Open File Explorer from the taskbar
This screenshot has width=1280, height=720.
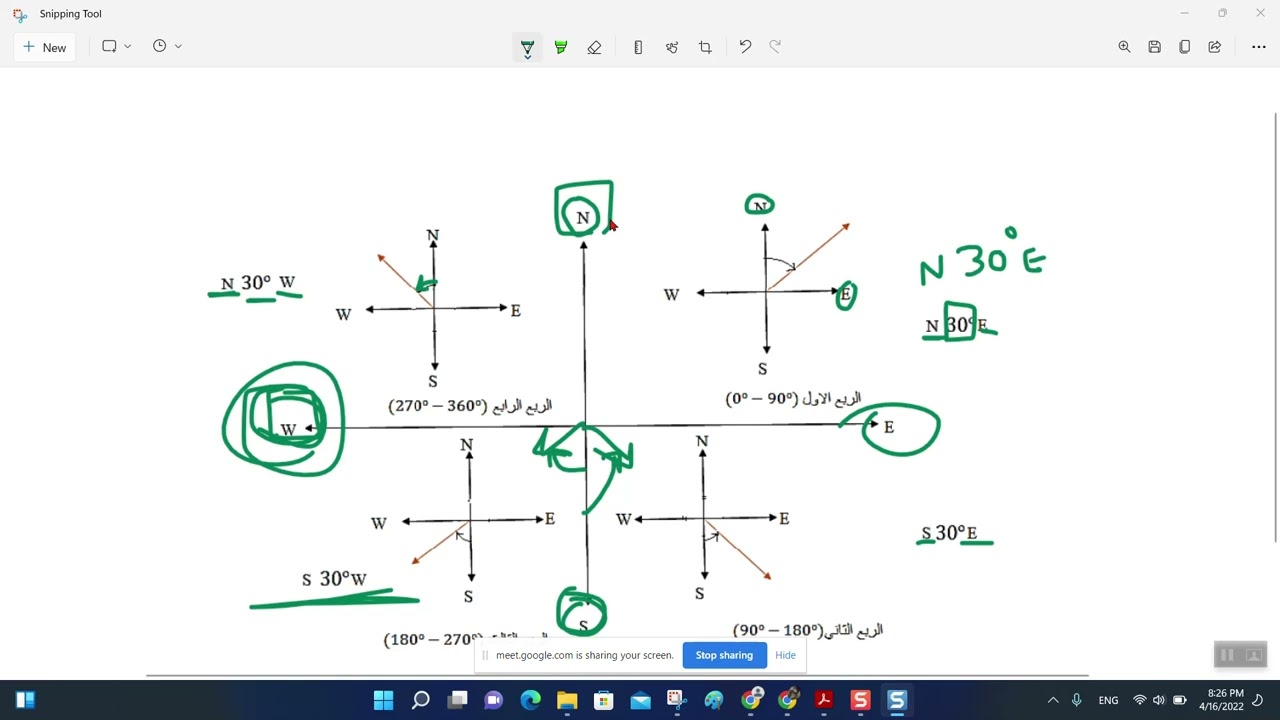pyautogui.click(x=567, y=700)
